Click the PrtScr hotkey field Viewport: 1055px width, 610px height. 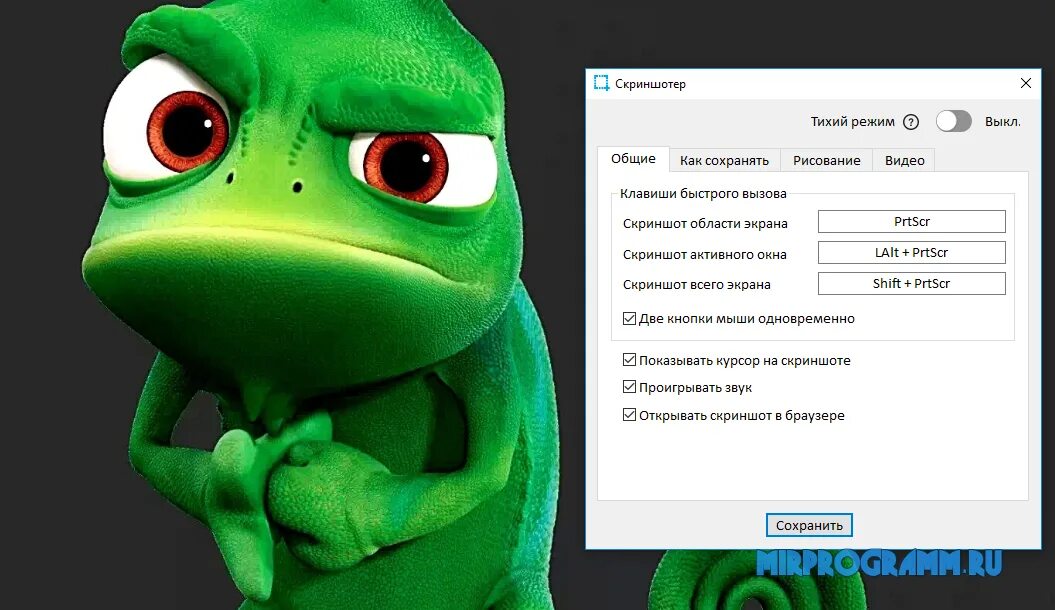click(x=912, y=221)
